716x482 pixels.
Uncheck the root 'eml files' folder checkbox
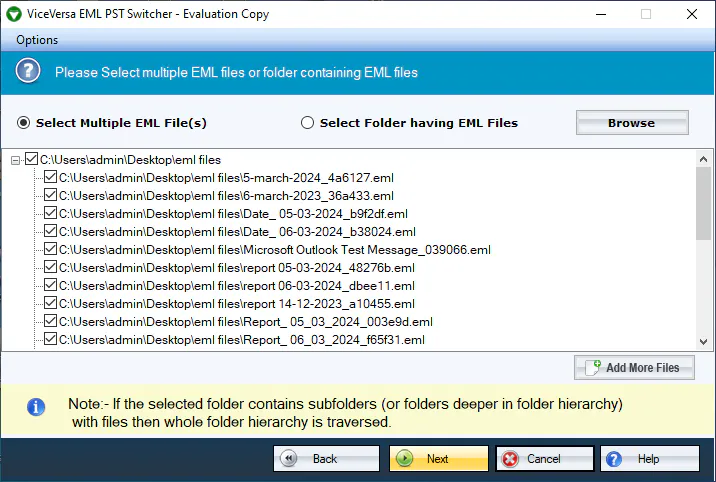point(32,159)
